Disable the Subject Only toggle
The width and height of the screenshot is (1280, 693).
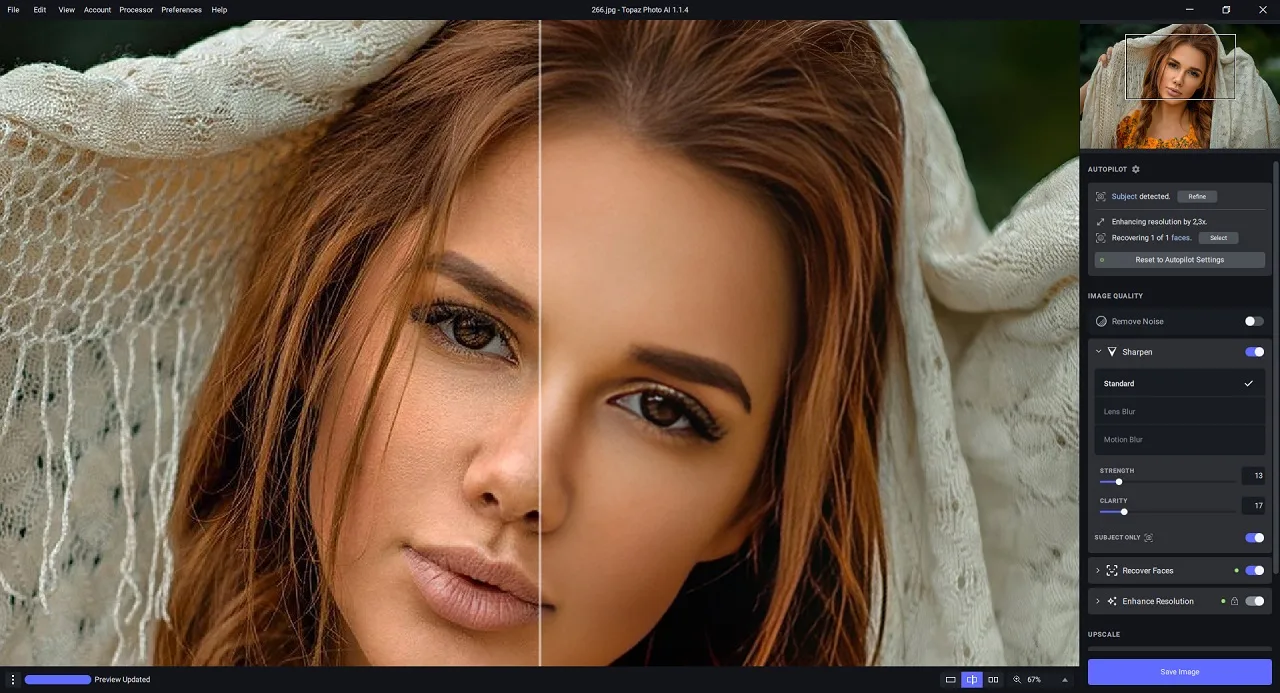(x=1254, y=538)
